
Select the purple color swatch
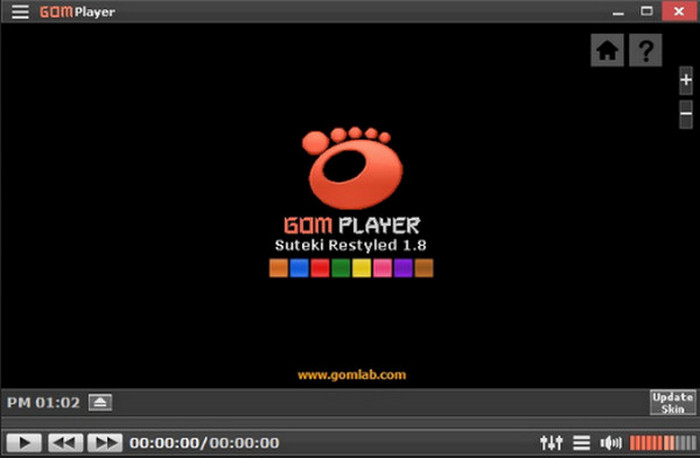point(403,268)
